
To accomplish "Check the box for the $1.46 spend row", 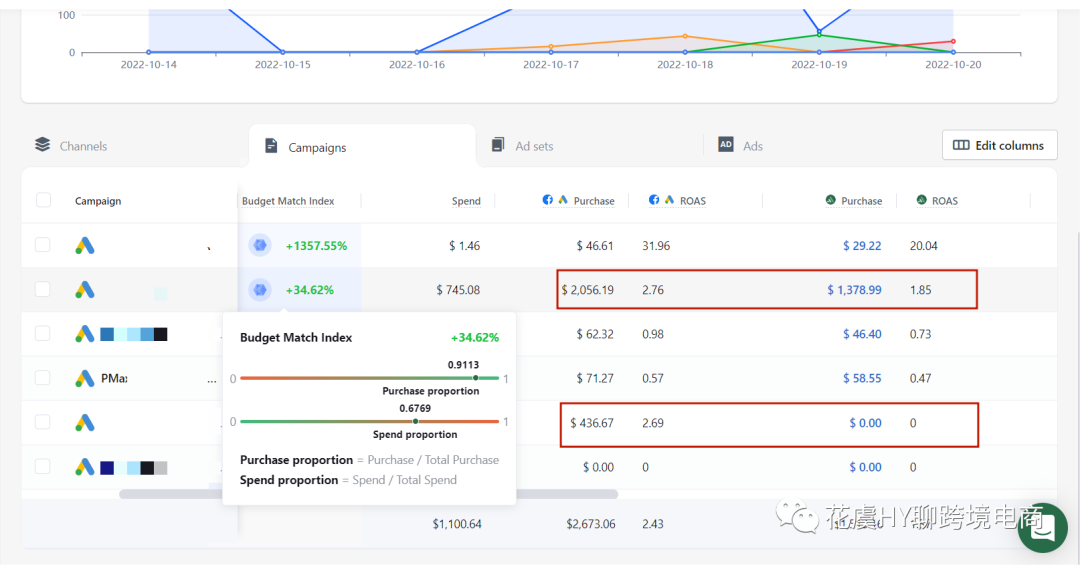I will (43, 245).
